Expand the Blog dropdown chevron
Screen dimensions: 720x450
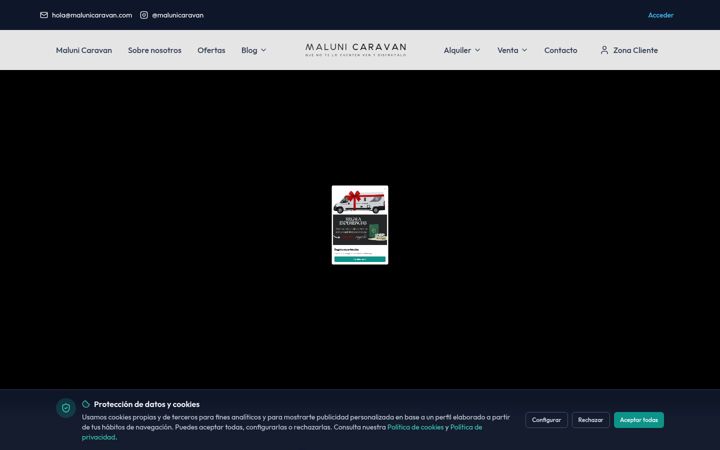[x=264, y=50]
